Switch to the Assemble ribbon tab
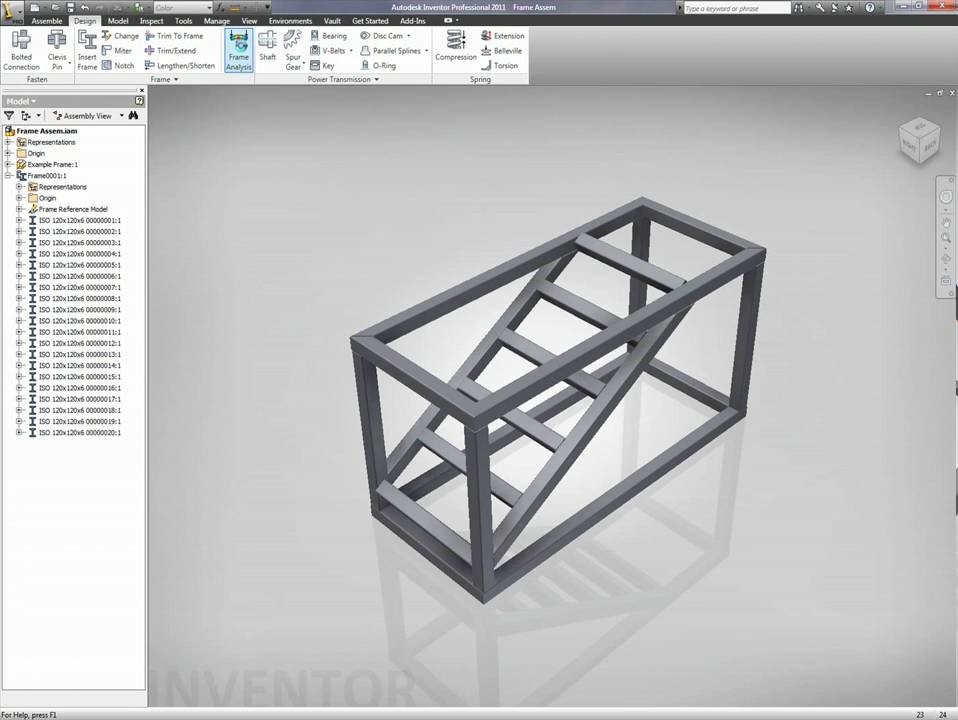958x720 pixels. 46,20
